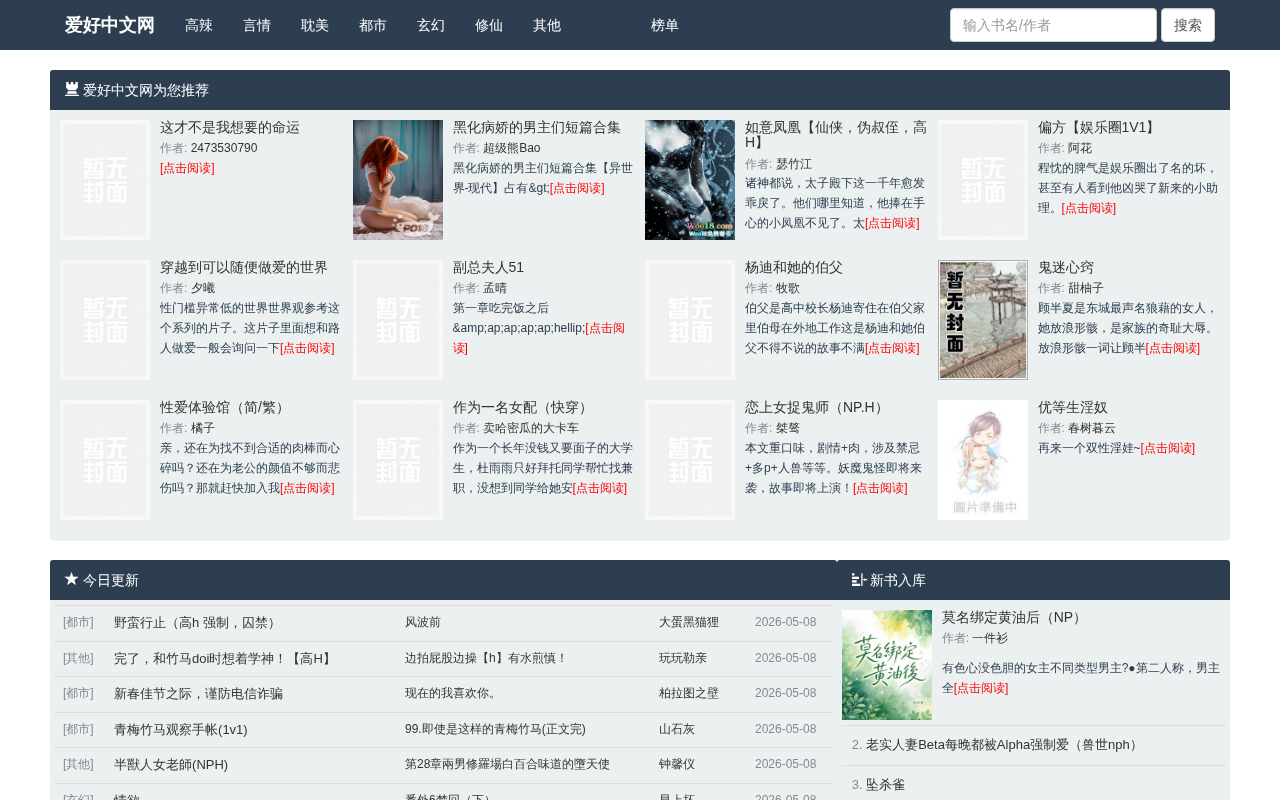Open the 鬼迷心窍 cover thumbnail
Viewport: 1280px width, 800px height.
click(x=983, y=320)
